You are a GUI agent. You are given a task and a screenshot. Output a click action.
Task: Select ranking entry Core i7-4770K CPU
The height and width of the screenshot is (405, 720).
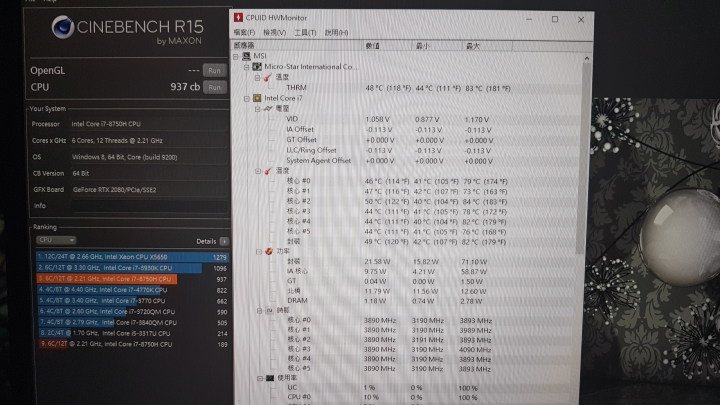tap(132, 290)
